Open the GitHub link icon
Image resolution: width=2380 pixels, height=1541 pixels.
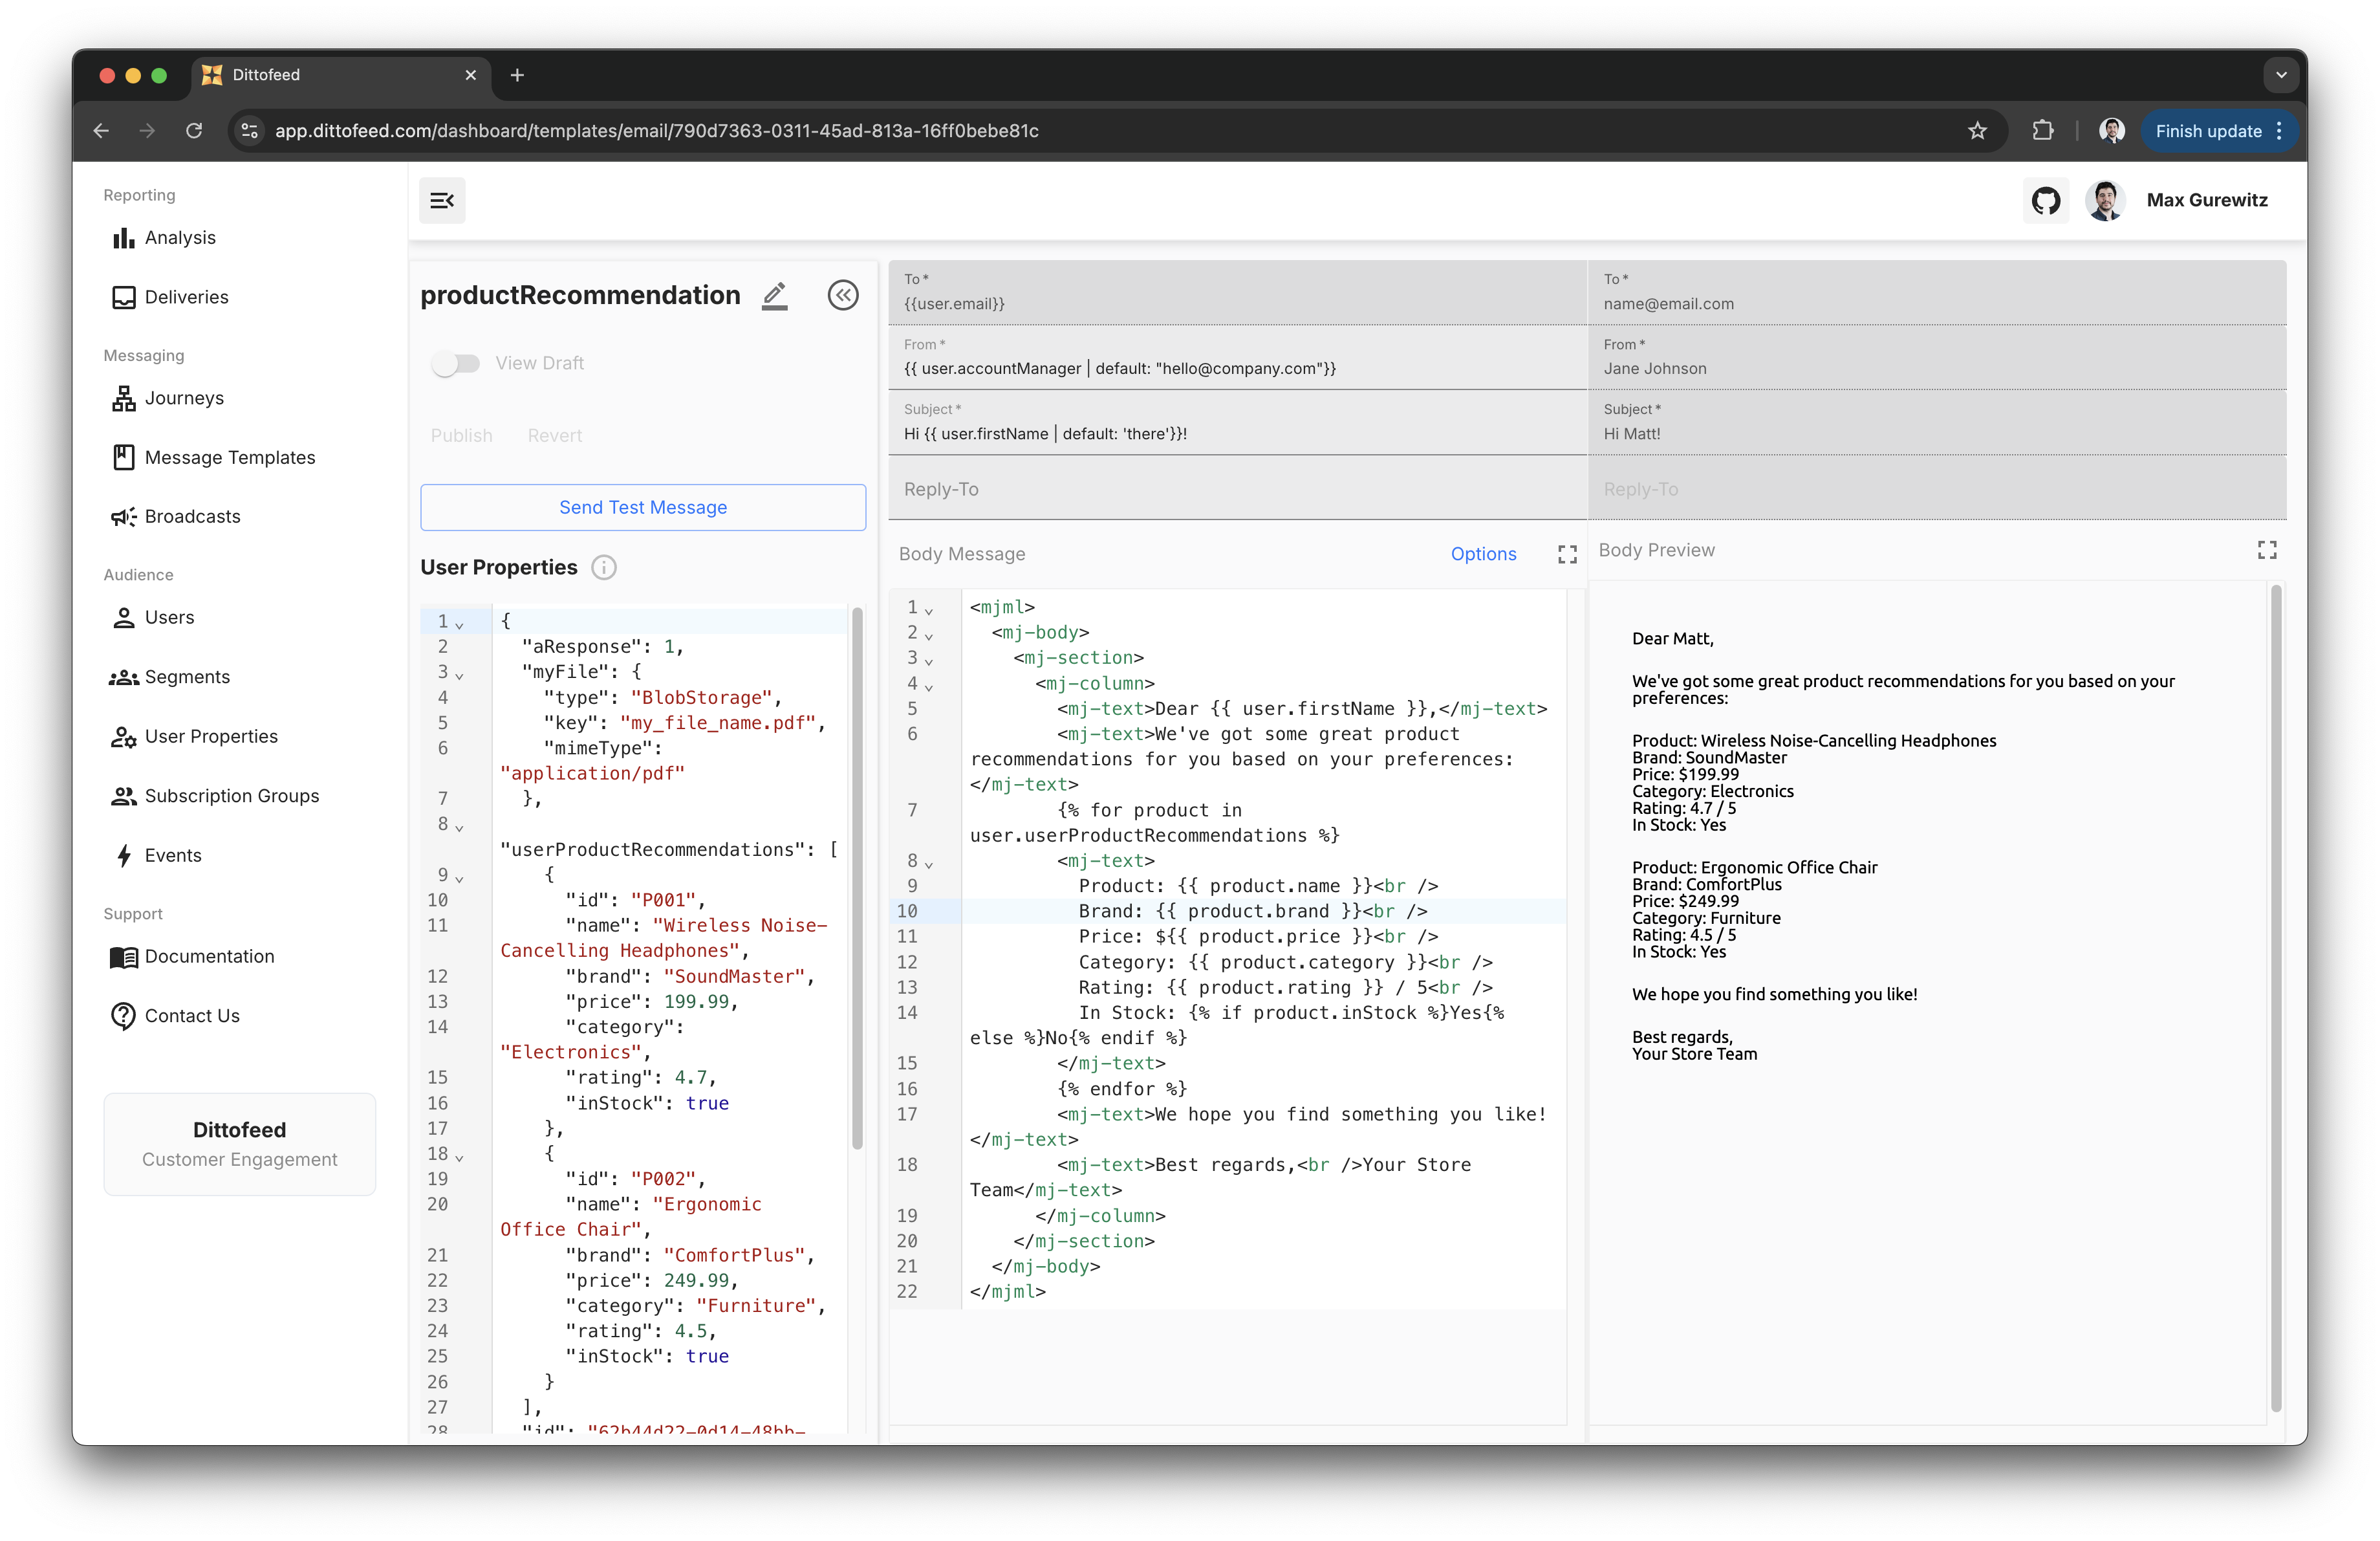point(2045,201)
